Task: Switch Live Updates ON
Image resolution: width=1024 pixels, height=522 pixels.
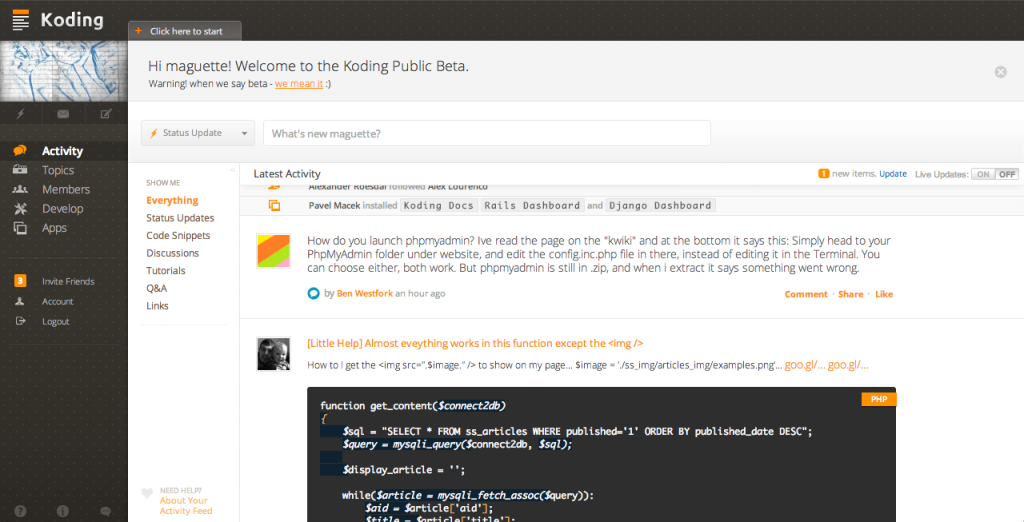Action: (x=984, y=174)
